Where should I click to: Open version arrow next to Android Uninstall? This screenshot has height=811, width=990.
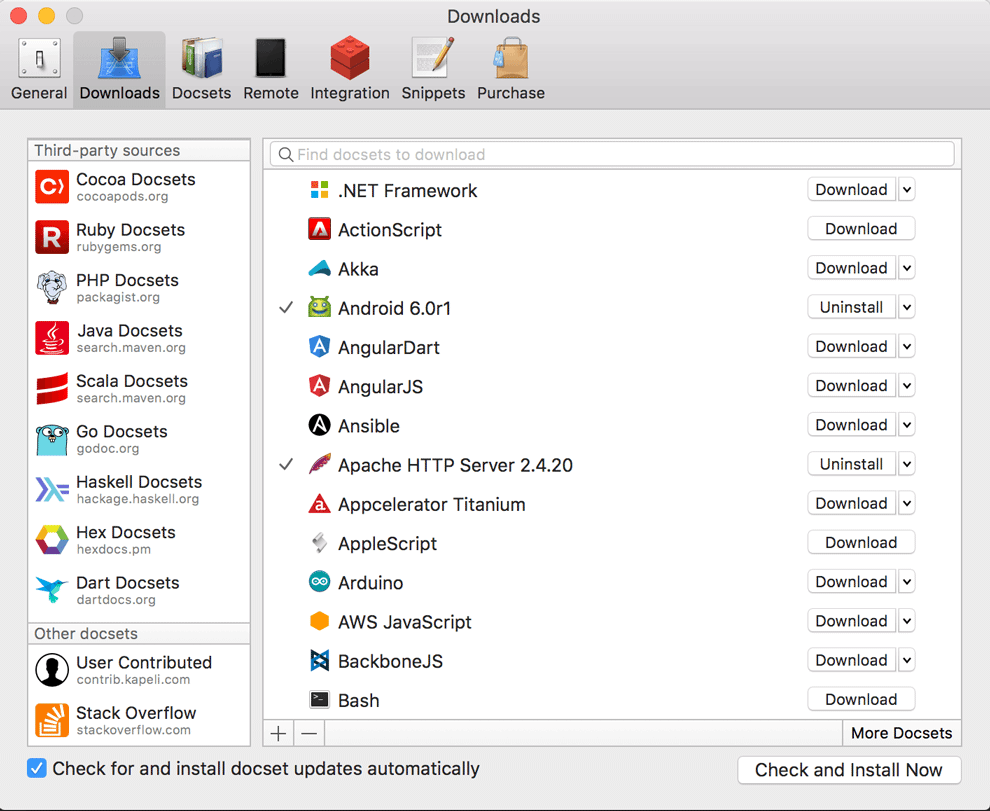906,308
